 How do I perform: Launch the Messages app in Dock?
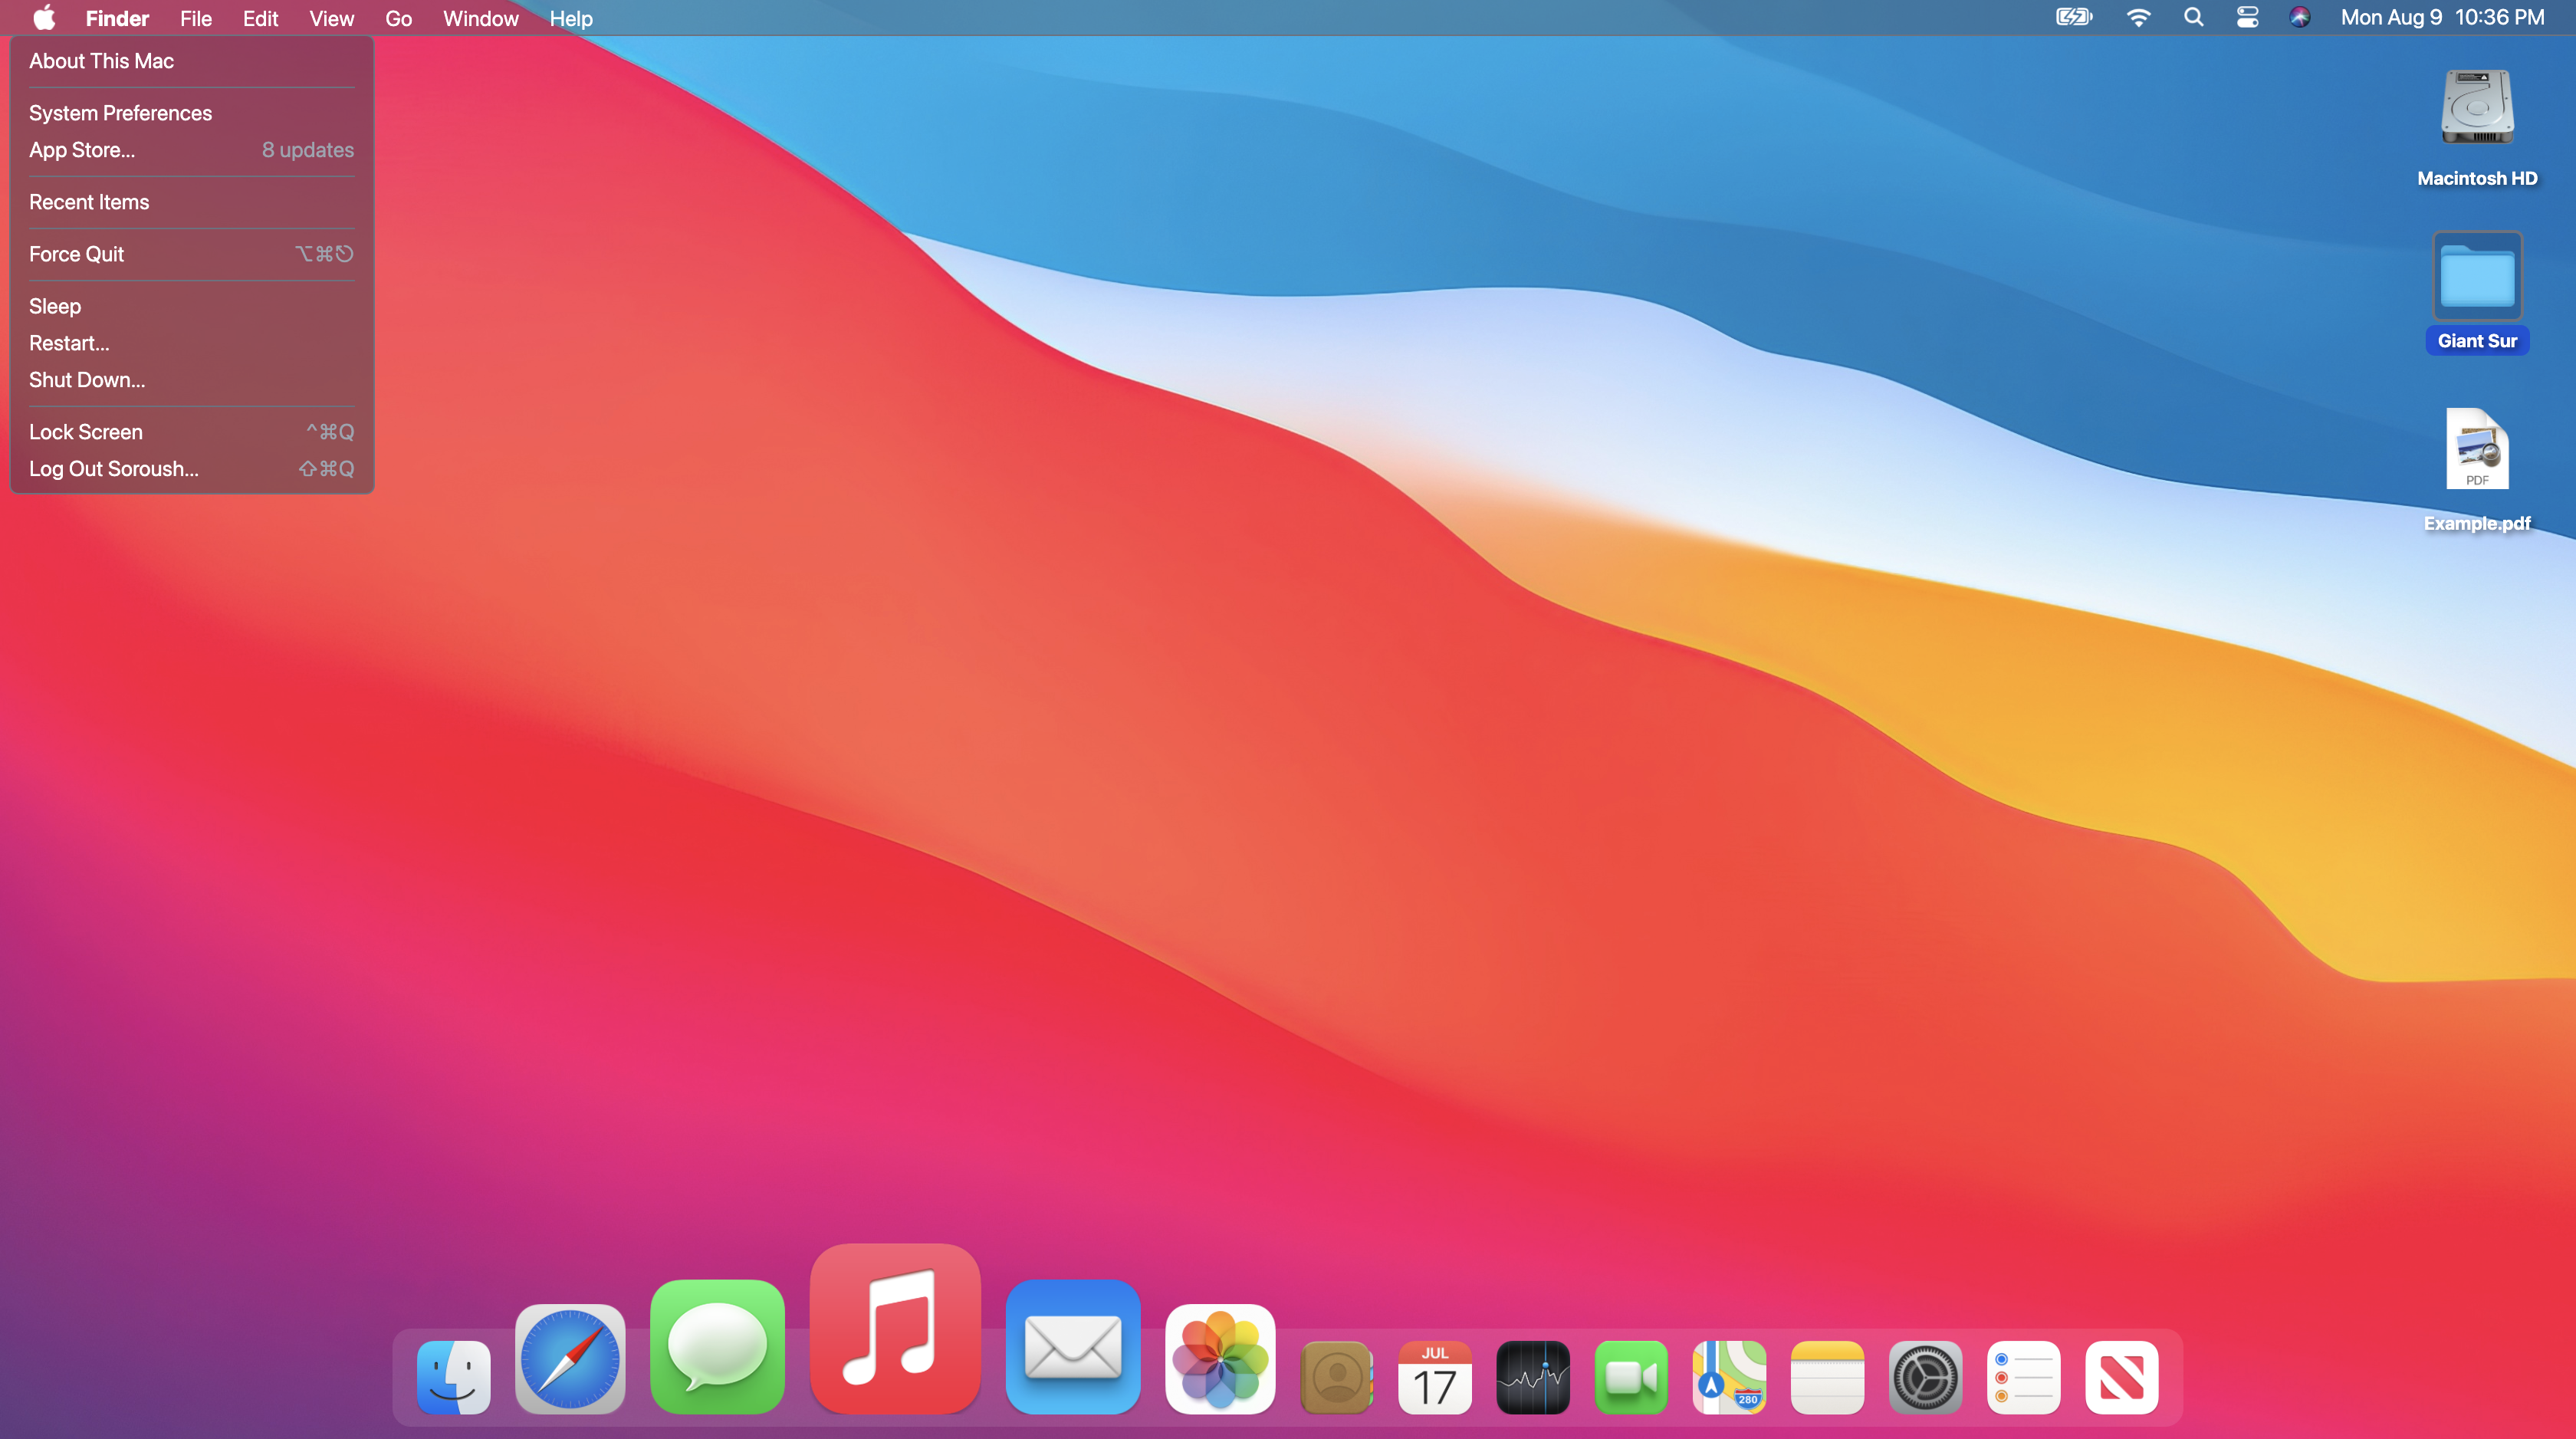coord(717,1346)
